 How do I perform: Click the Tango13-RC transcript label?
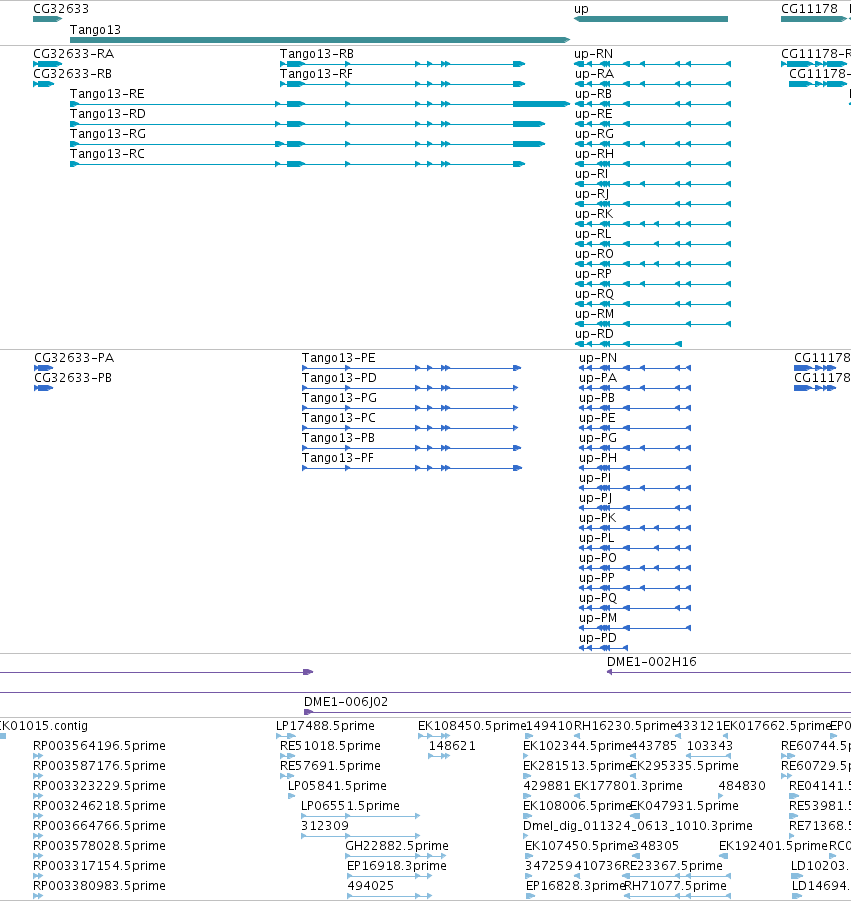[x=107, y=154]
